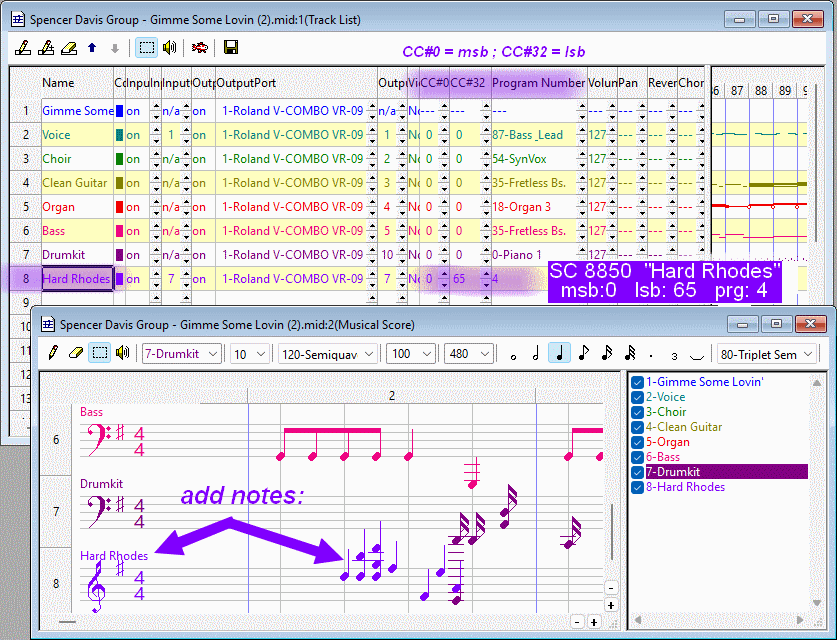This screenshot has height=640, width=837.
Task: Uncheck the 2-Voice track checkbox
Action: point(637,397)
